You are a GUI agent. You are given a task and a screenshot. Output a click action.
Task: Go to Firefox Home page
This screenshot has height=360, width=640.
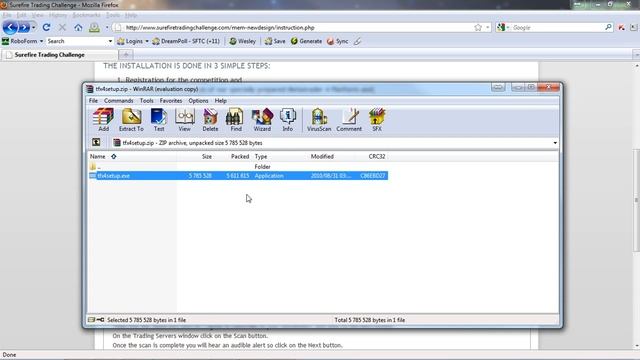point(78,27)
